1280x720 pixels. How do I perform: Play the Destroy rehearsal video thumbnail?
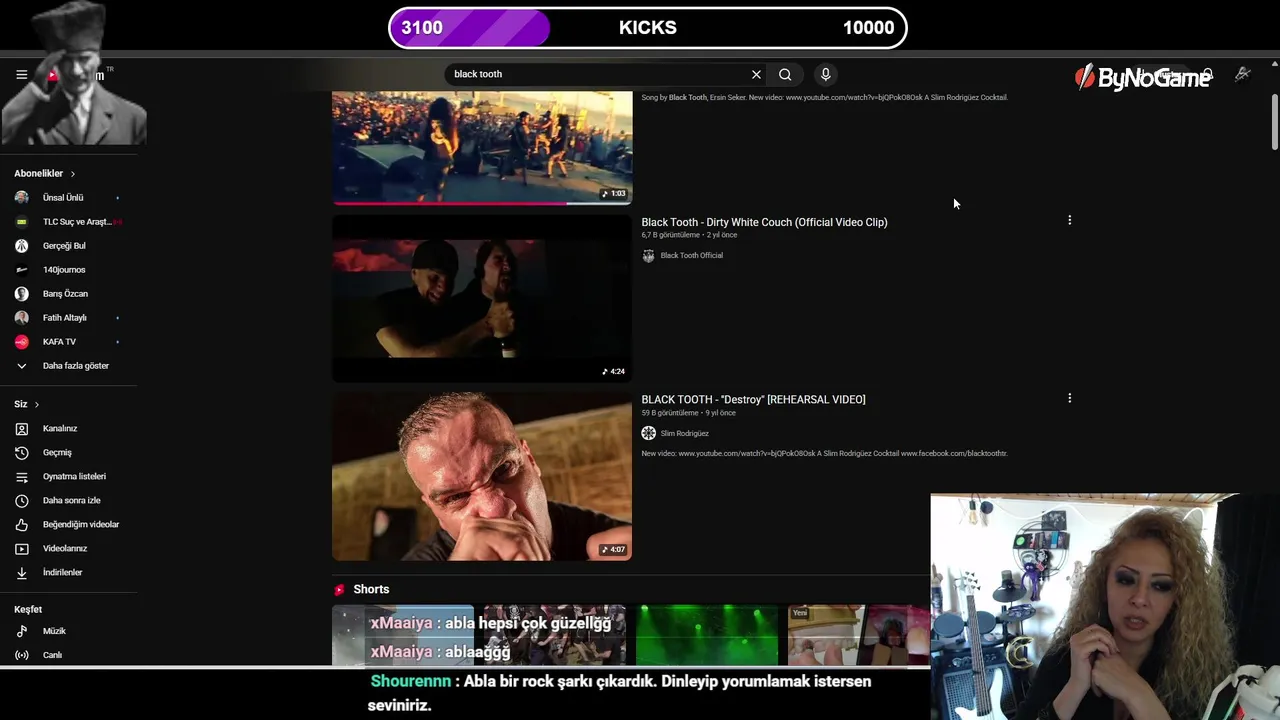pyautogui.click(x=482, y=476)
